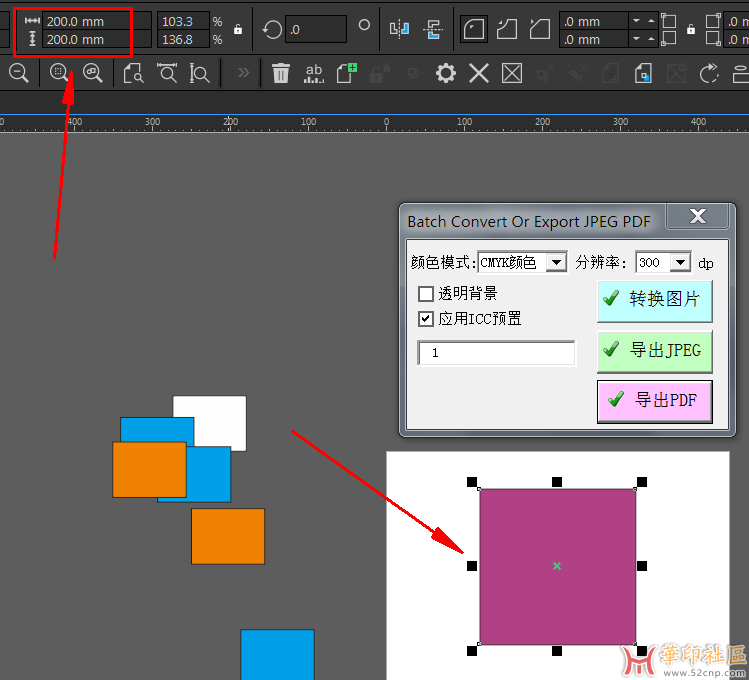
Task: Click the circular redo arrow icon
Action: coord(709,73)
